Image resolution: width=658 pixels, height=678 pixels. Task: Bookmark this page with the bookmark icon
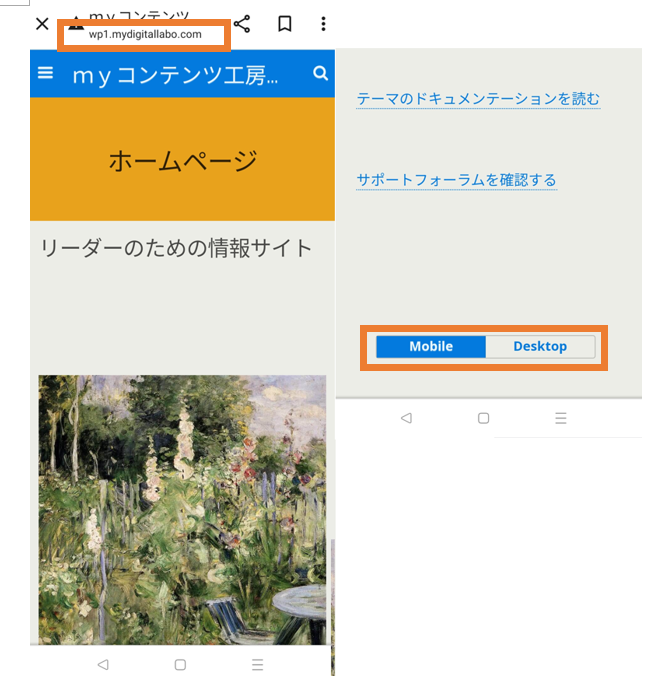tap(284, 24)
